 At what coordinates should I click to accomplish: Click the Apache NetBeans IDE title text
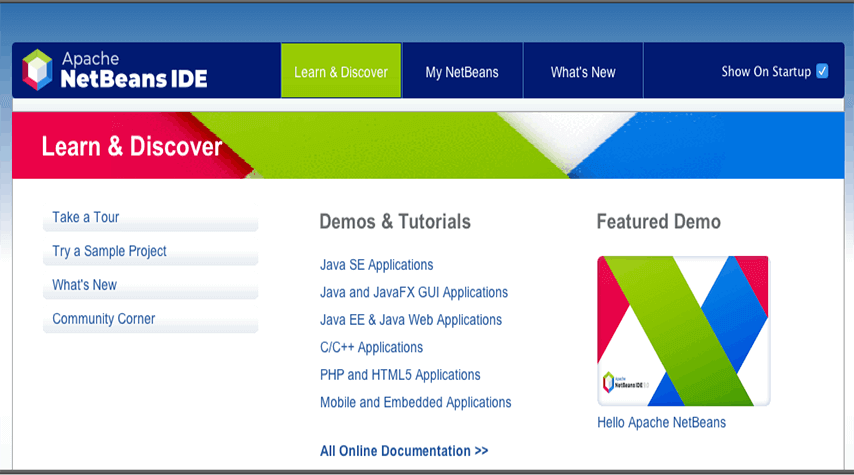point(133,70)
